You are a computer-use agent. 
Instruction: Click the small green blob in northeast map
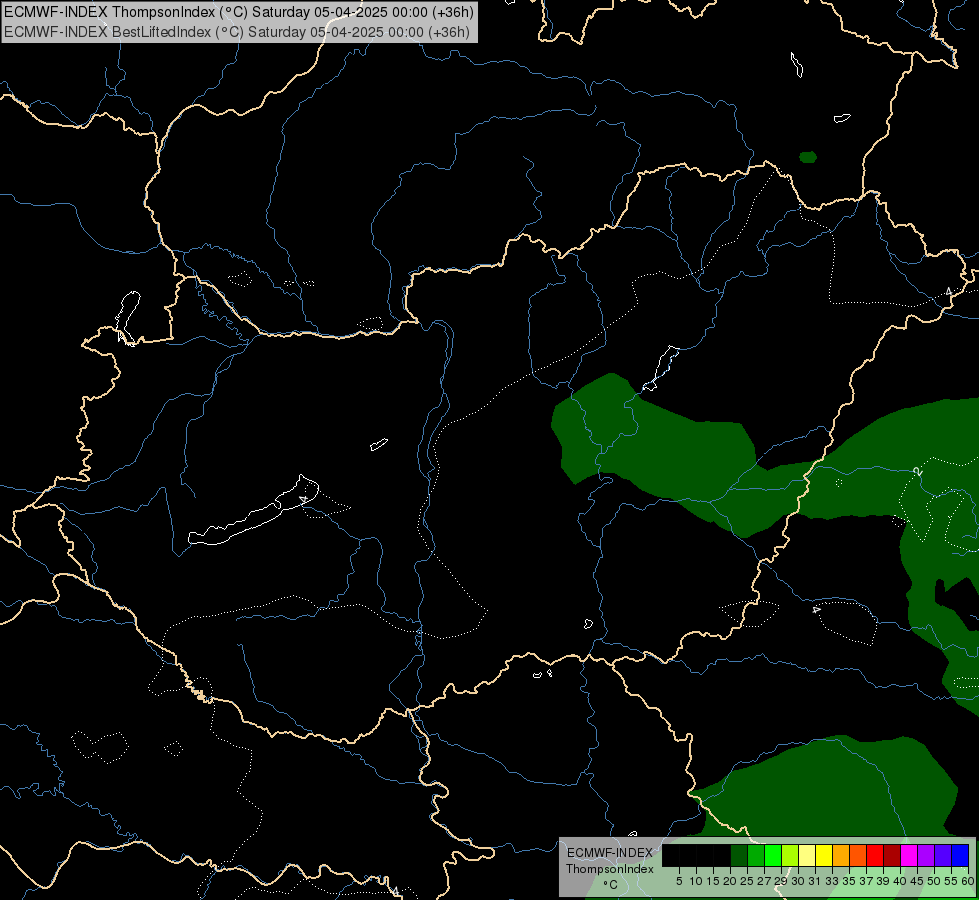(x=808, y=157)
